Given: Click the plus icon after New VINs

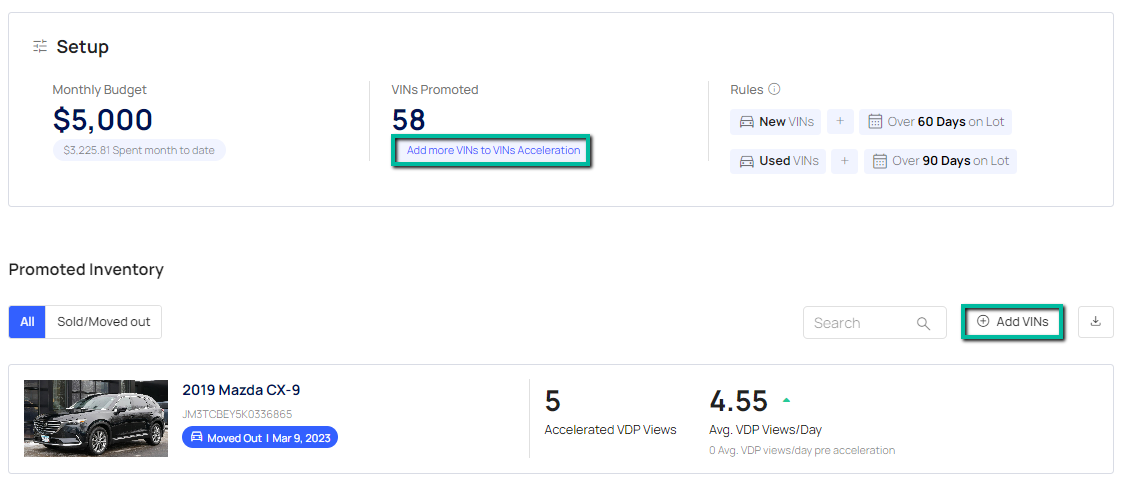Looking at the screenshot, I should [840, 122].
